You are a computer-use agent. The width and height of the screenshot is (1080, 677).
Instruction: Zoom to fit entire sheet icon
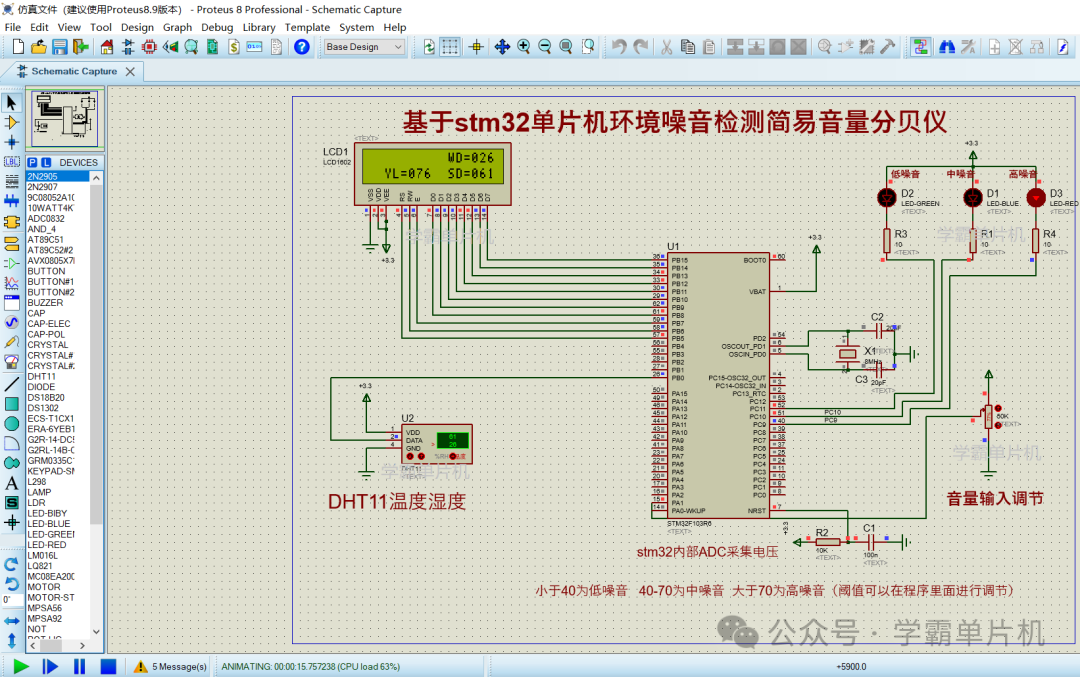coord(566,47)
